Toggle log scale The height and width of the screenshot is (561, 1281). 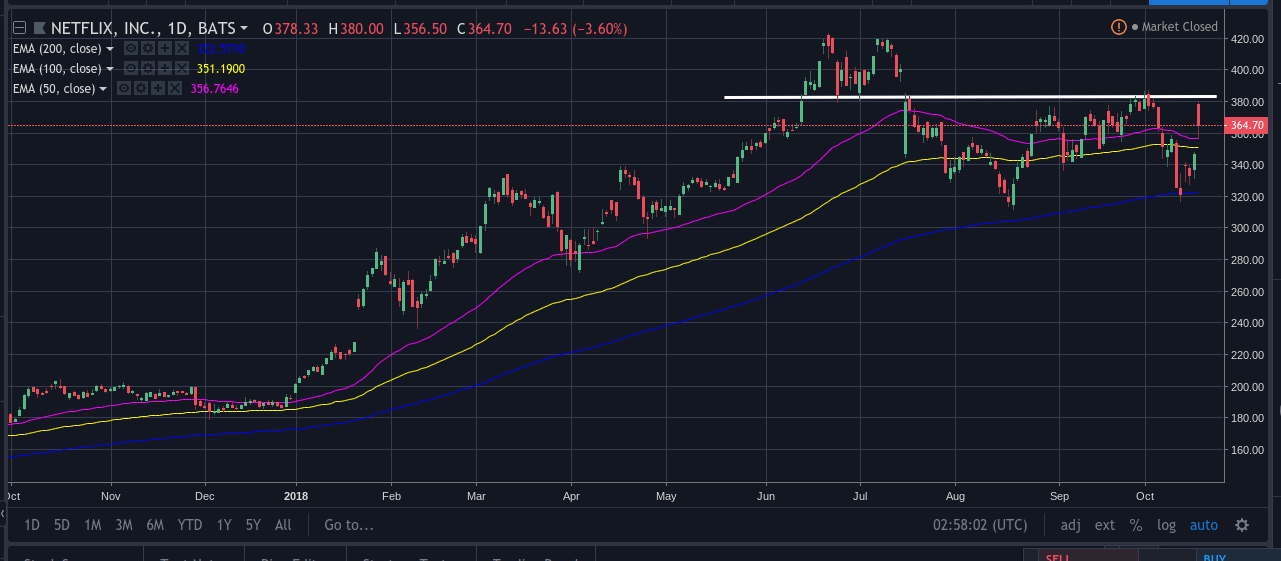1166,525
